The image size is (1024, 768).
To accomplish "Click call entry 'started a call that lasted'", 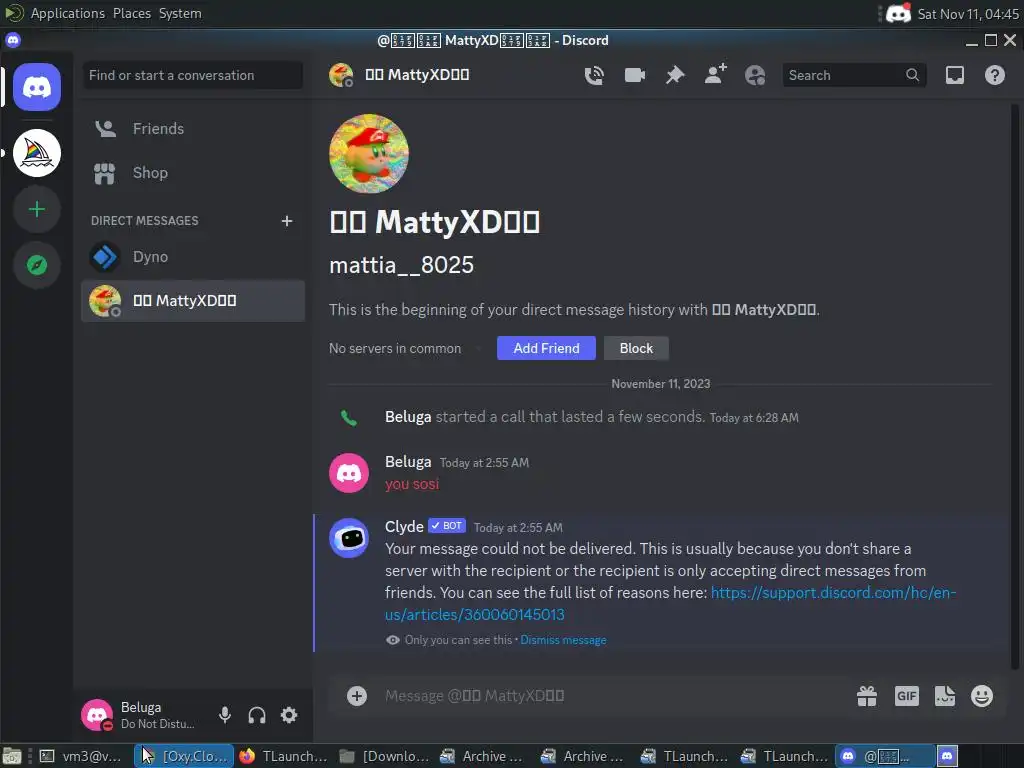I will click(570, 417).
